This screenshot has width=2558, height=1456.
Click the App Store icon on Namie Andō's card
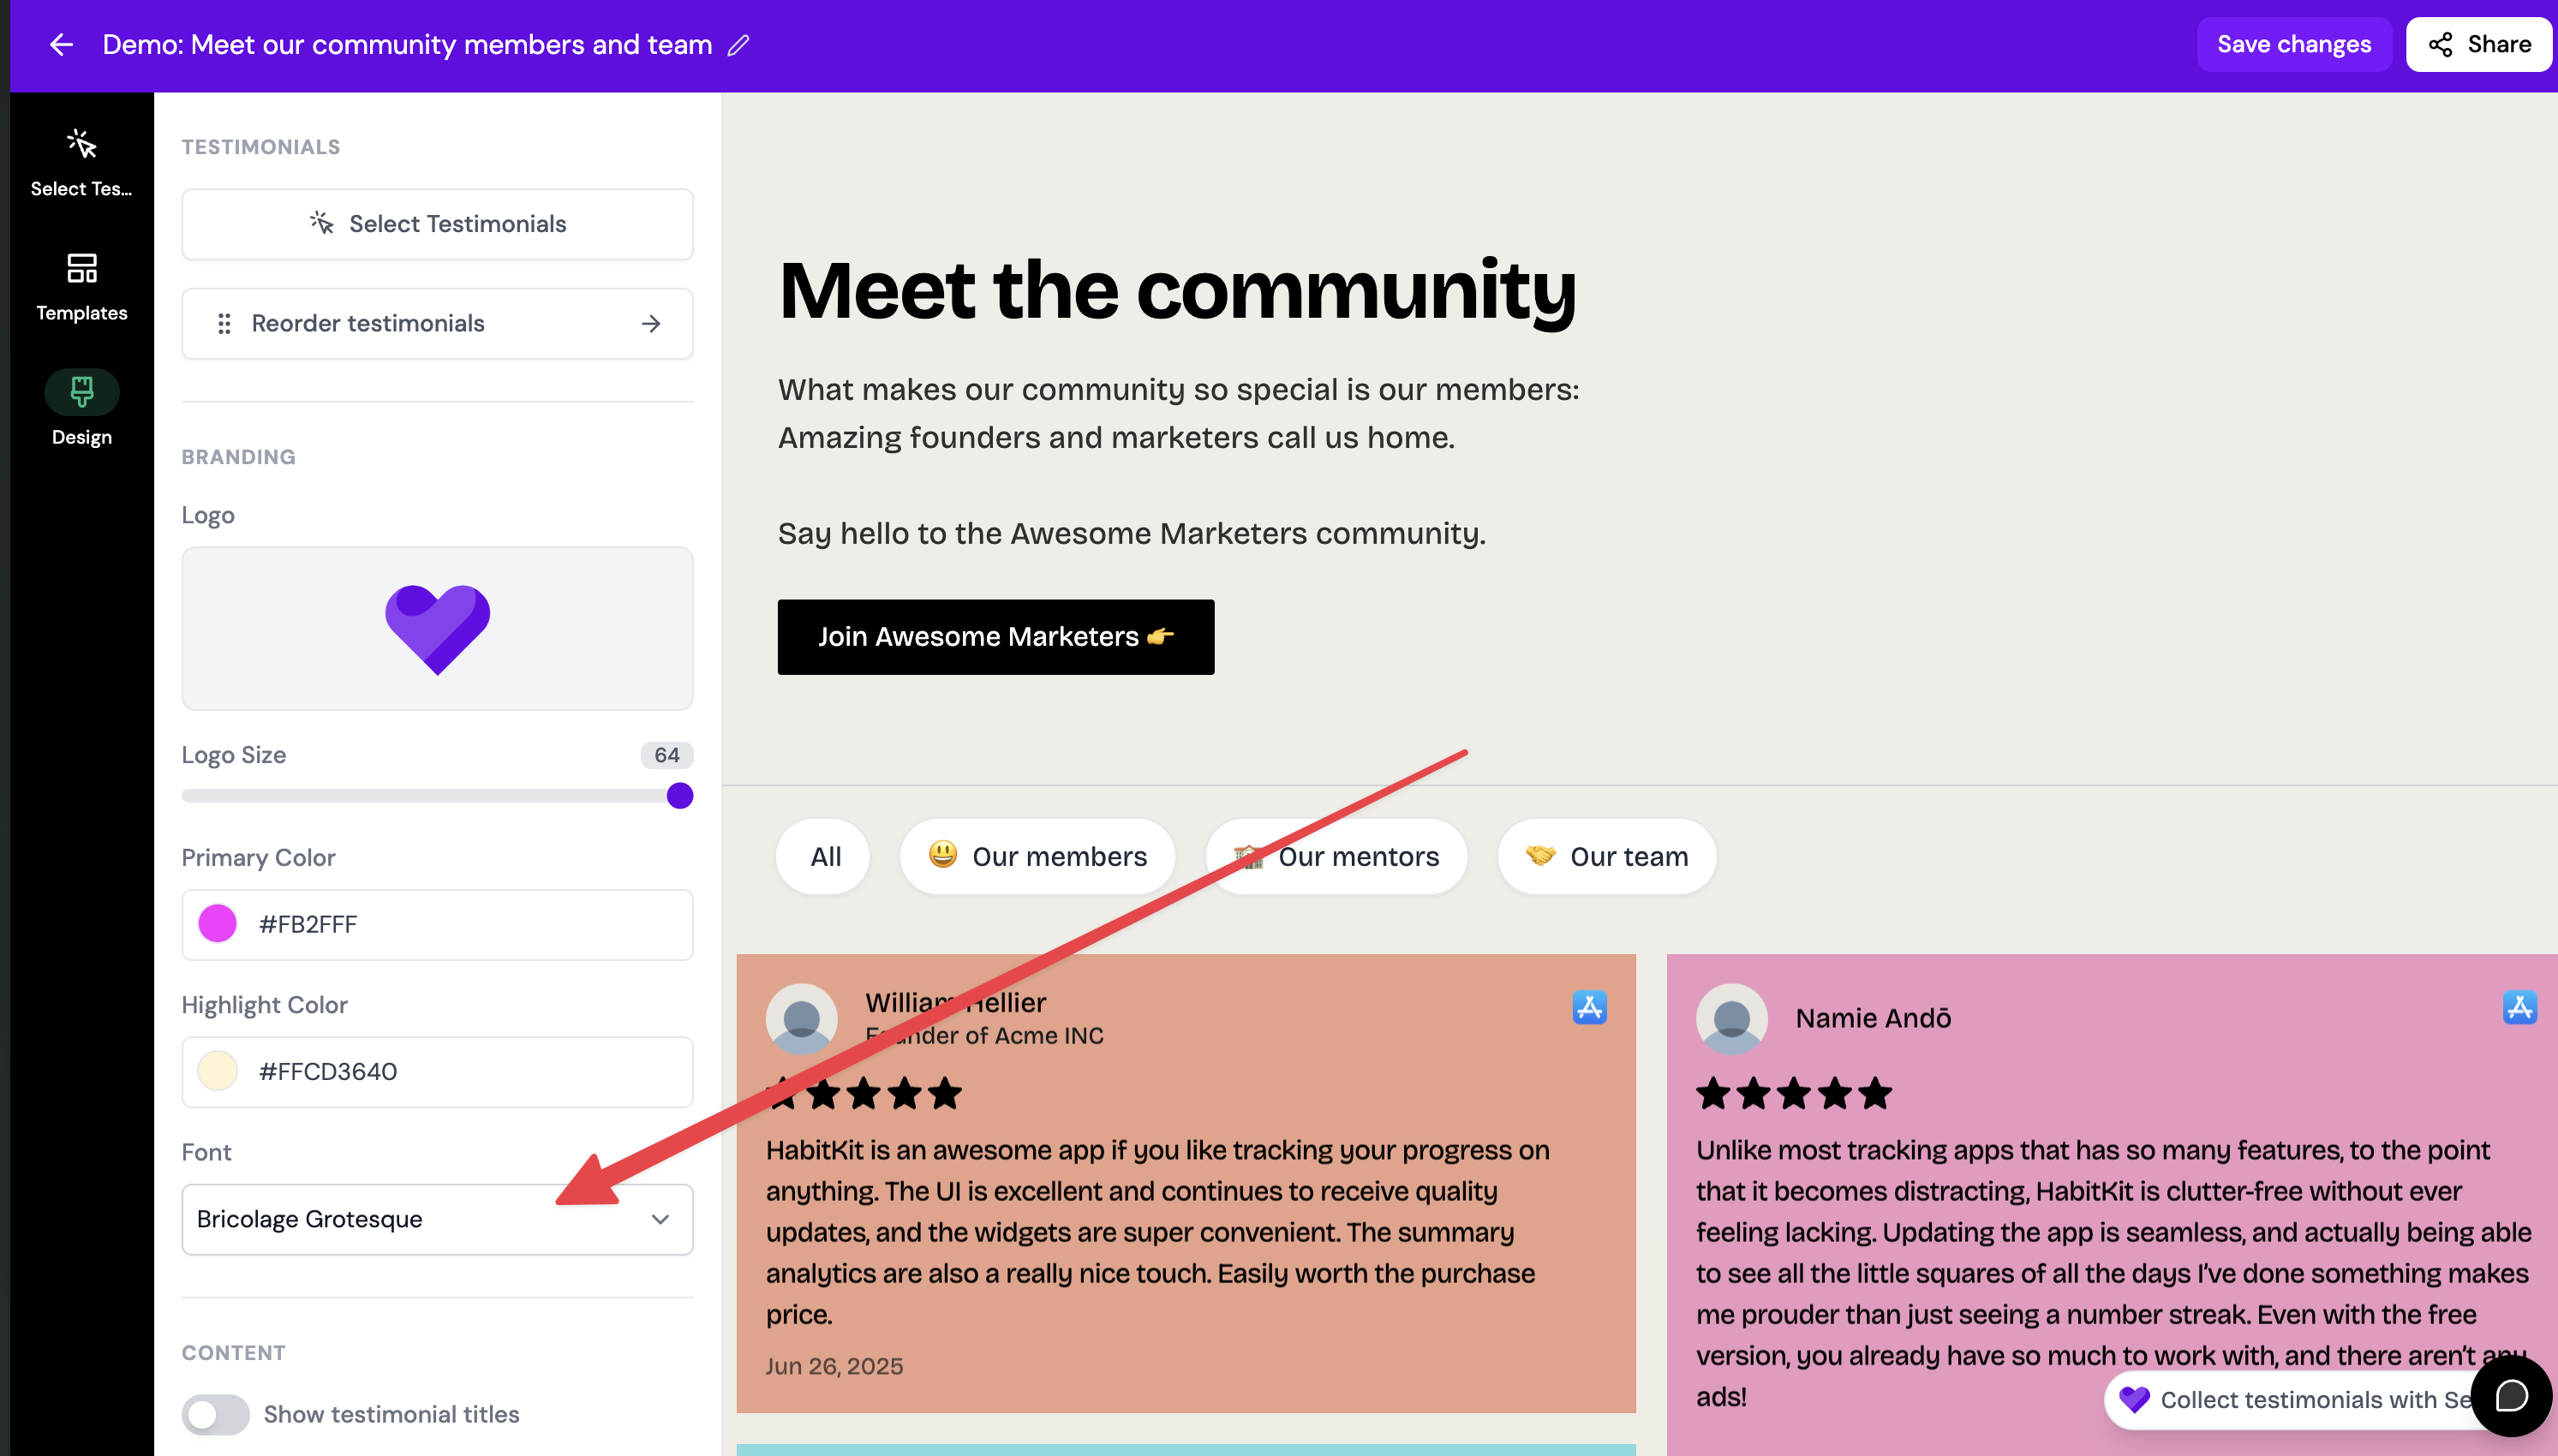point(2519,1007)
